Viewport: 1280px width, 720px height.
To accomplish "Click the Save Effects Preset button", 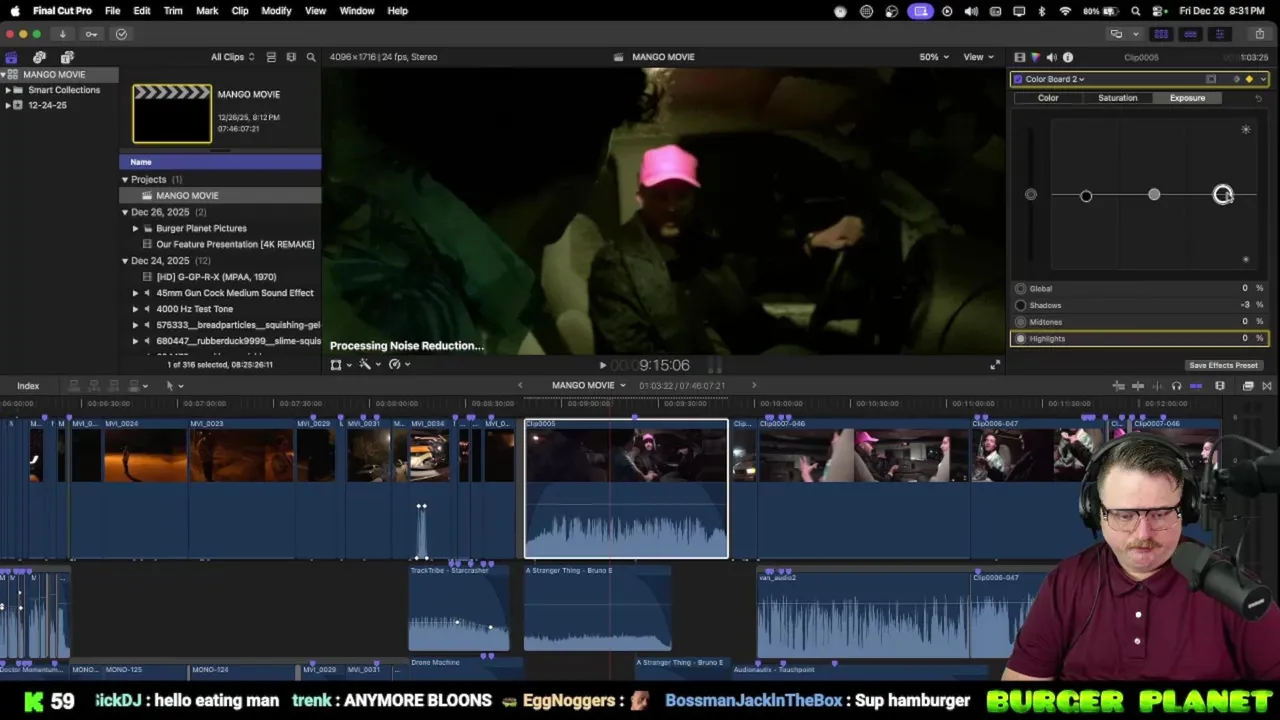I will click(1223, 365).
